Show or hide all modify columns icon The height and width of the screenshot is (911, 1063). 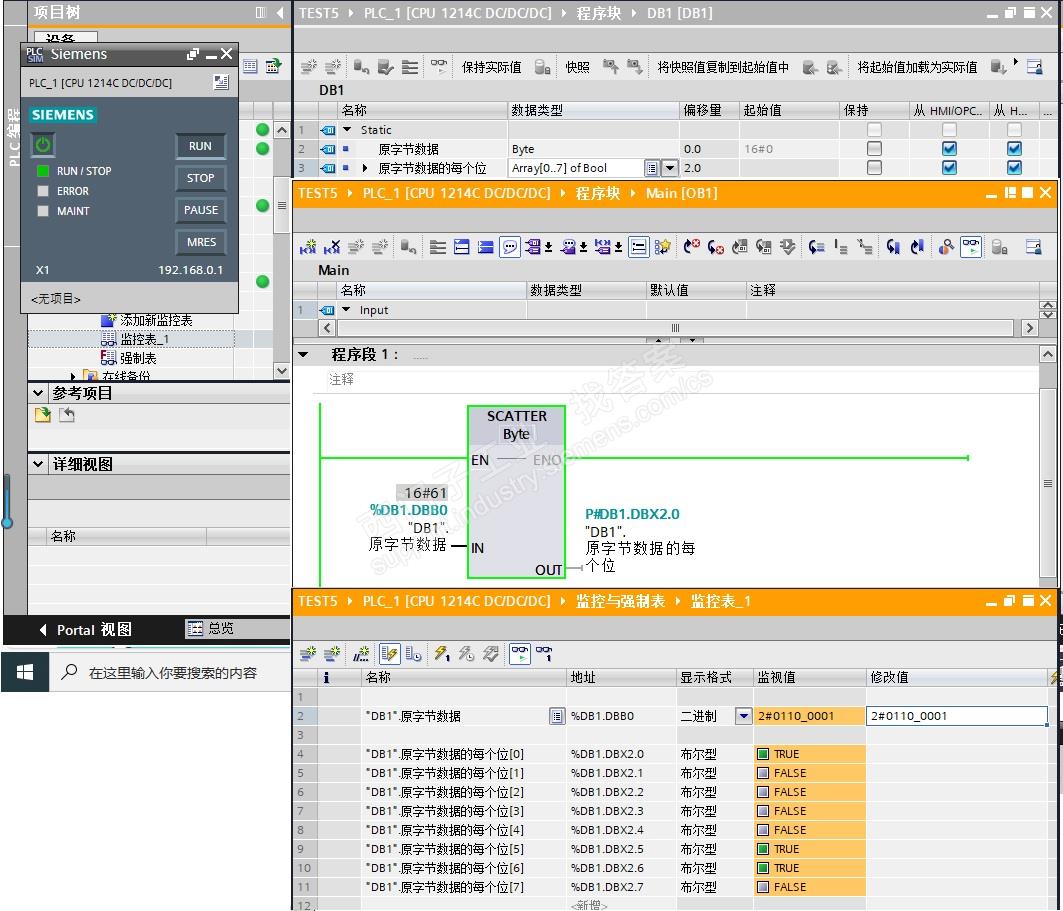389,653
